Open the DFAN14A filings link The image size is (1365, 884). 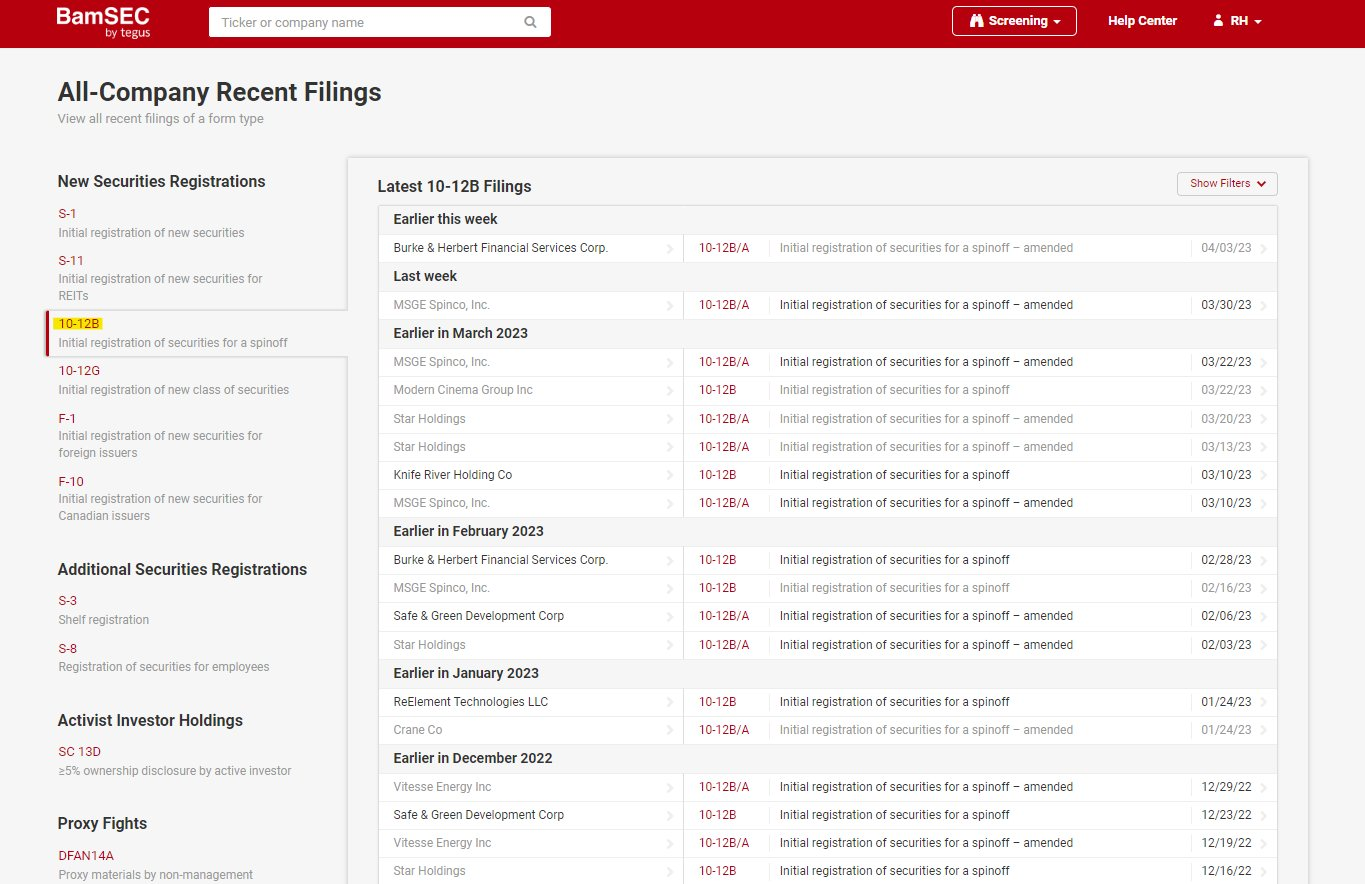[x=86, y=856]
